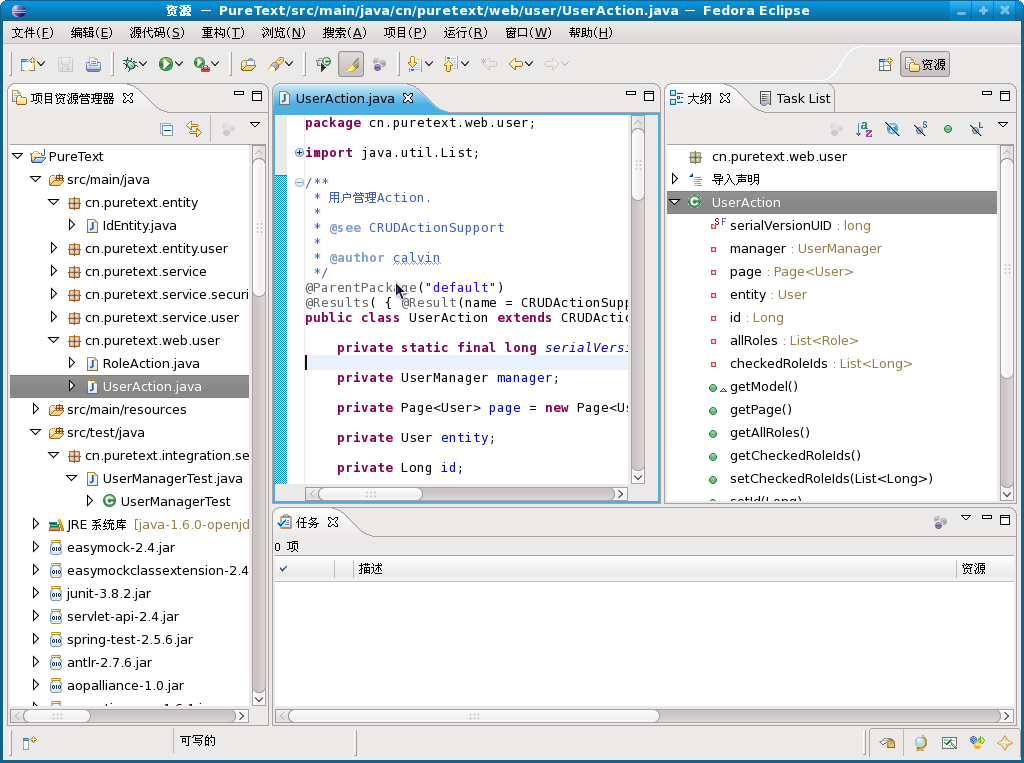Click the Next Annotation arrow icon
1024x763 pixels.
414,64
